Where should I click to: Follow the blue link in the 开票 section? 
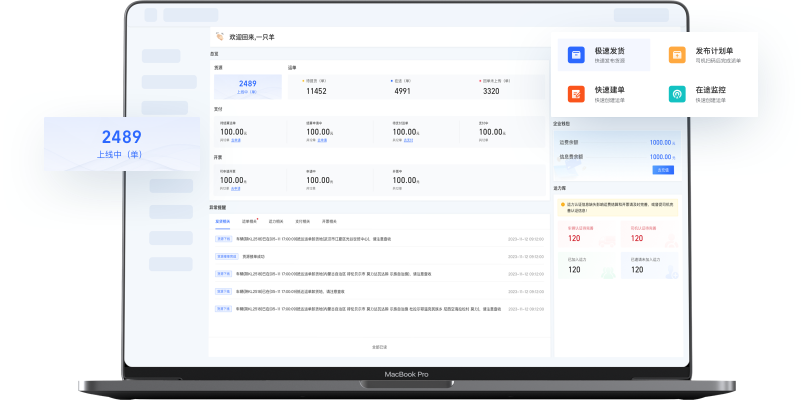click(x=236, y=189)
